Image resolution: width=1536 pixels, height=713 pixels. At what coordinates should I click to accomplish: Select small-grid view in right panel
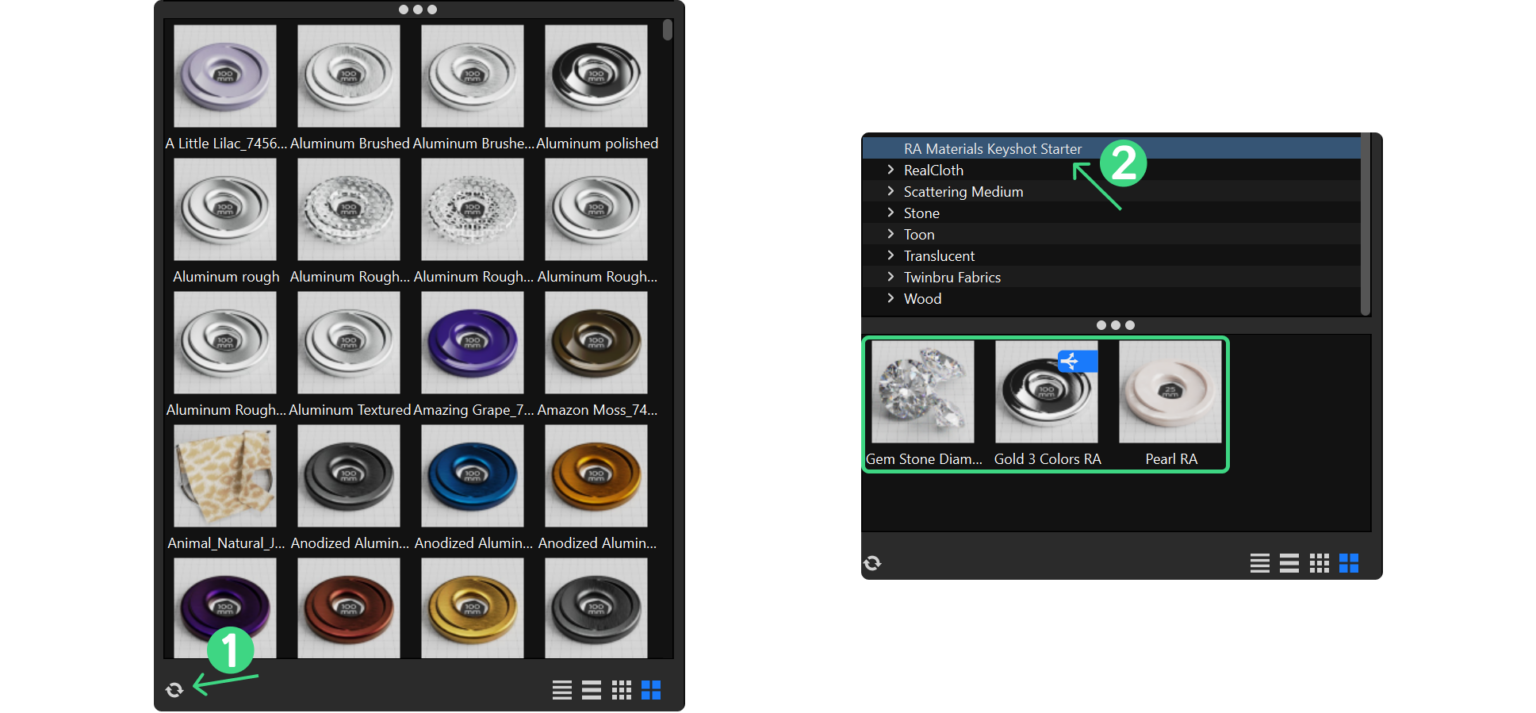[1319, 563]
